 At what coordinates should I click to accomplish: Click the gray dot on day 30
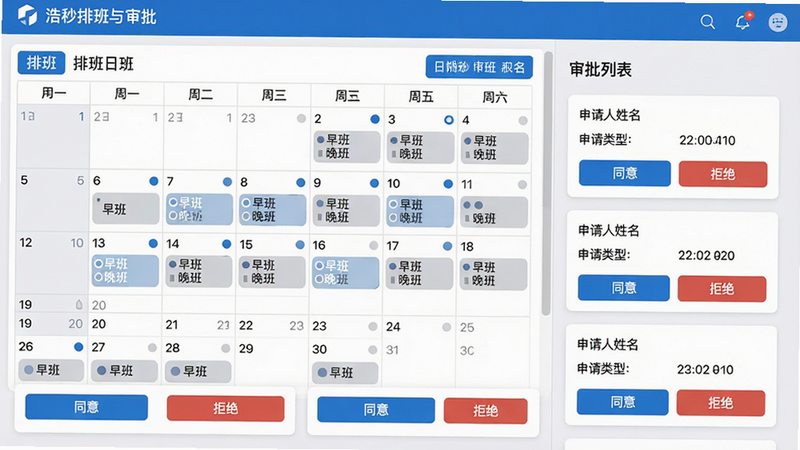coord(372,349)
